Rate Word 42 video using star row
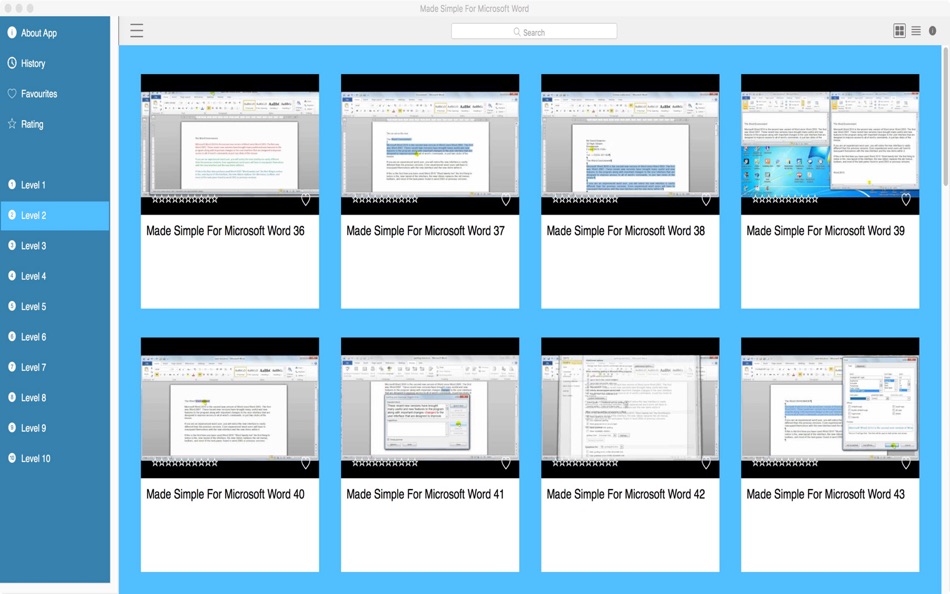This screenshot has width=950, height=594. 585,462
